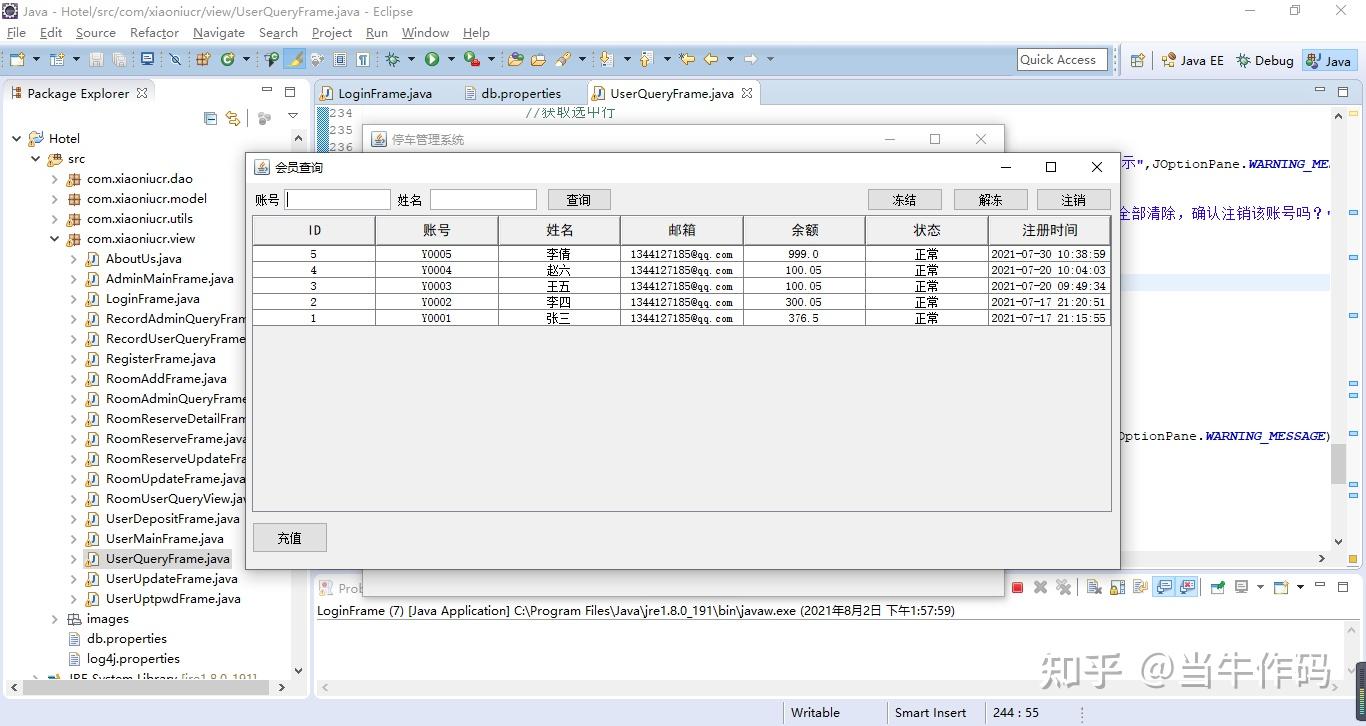Image resolution: width=1366 pixels, height=726 pixels.
Task: Click Open Perspective icon
Action: pos(1137,60)
